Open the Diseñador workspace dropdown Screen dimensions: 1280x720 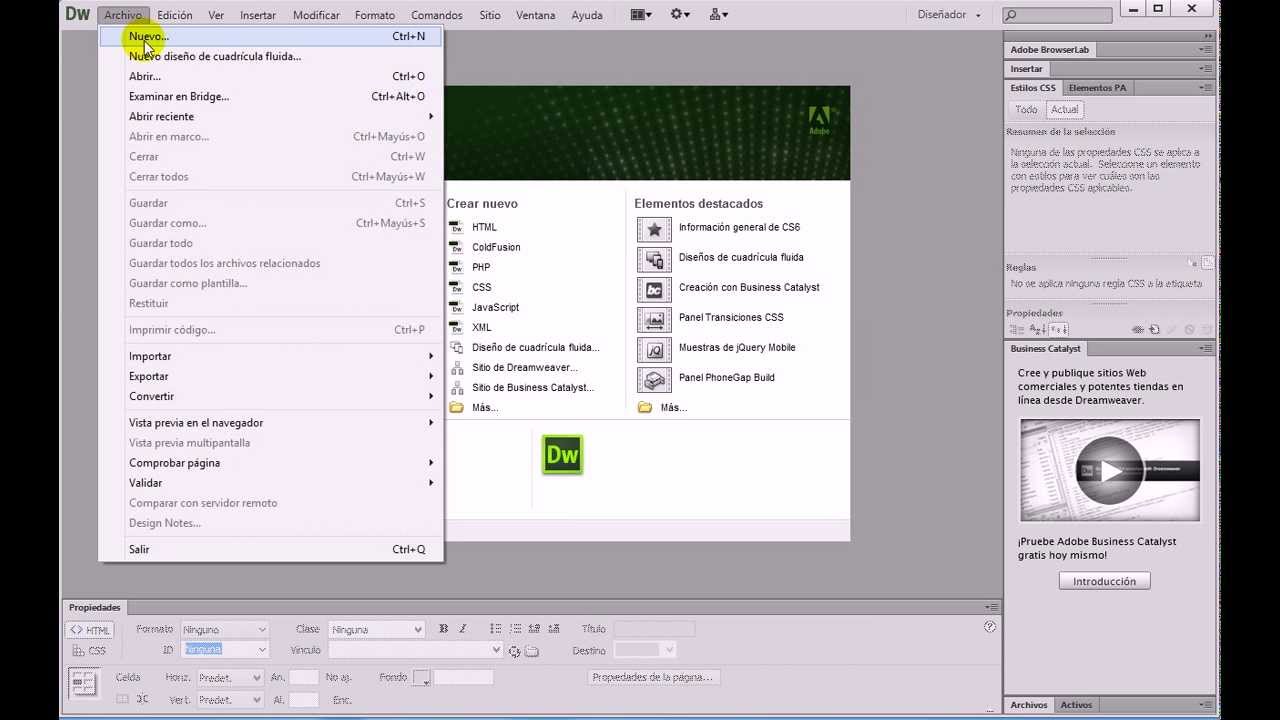[x=949, y=15]
